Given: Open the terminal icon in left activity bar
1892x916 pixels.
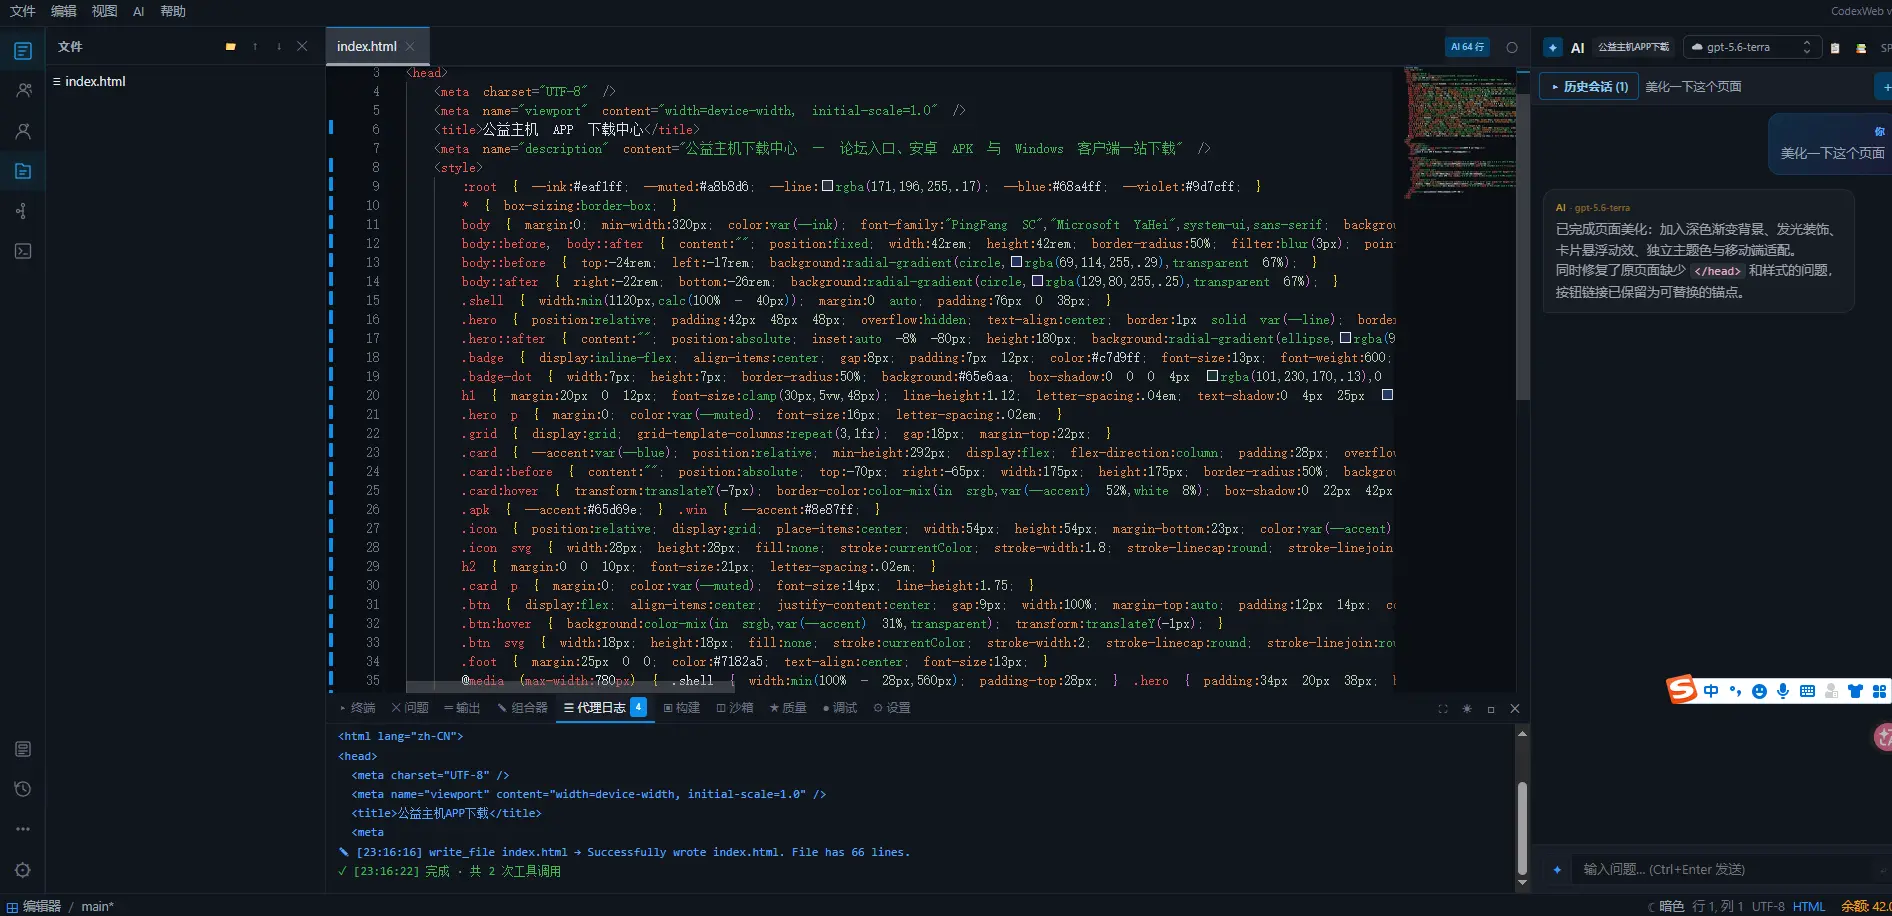Looking at the screenshot, I should [23, 251].
